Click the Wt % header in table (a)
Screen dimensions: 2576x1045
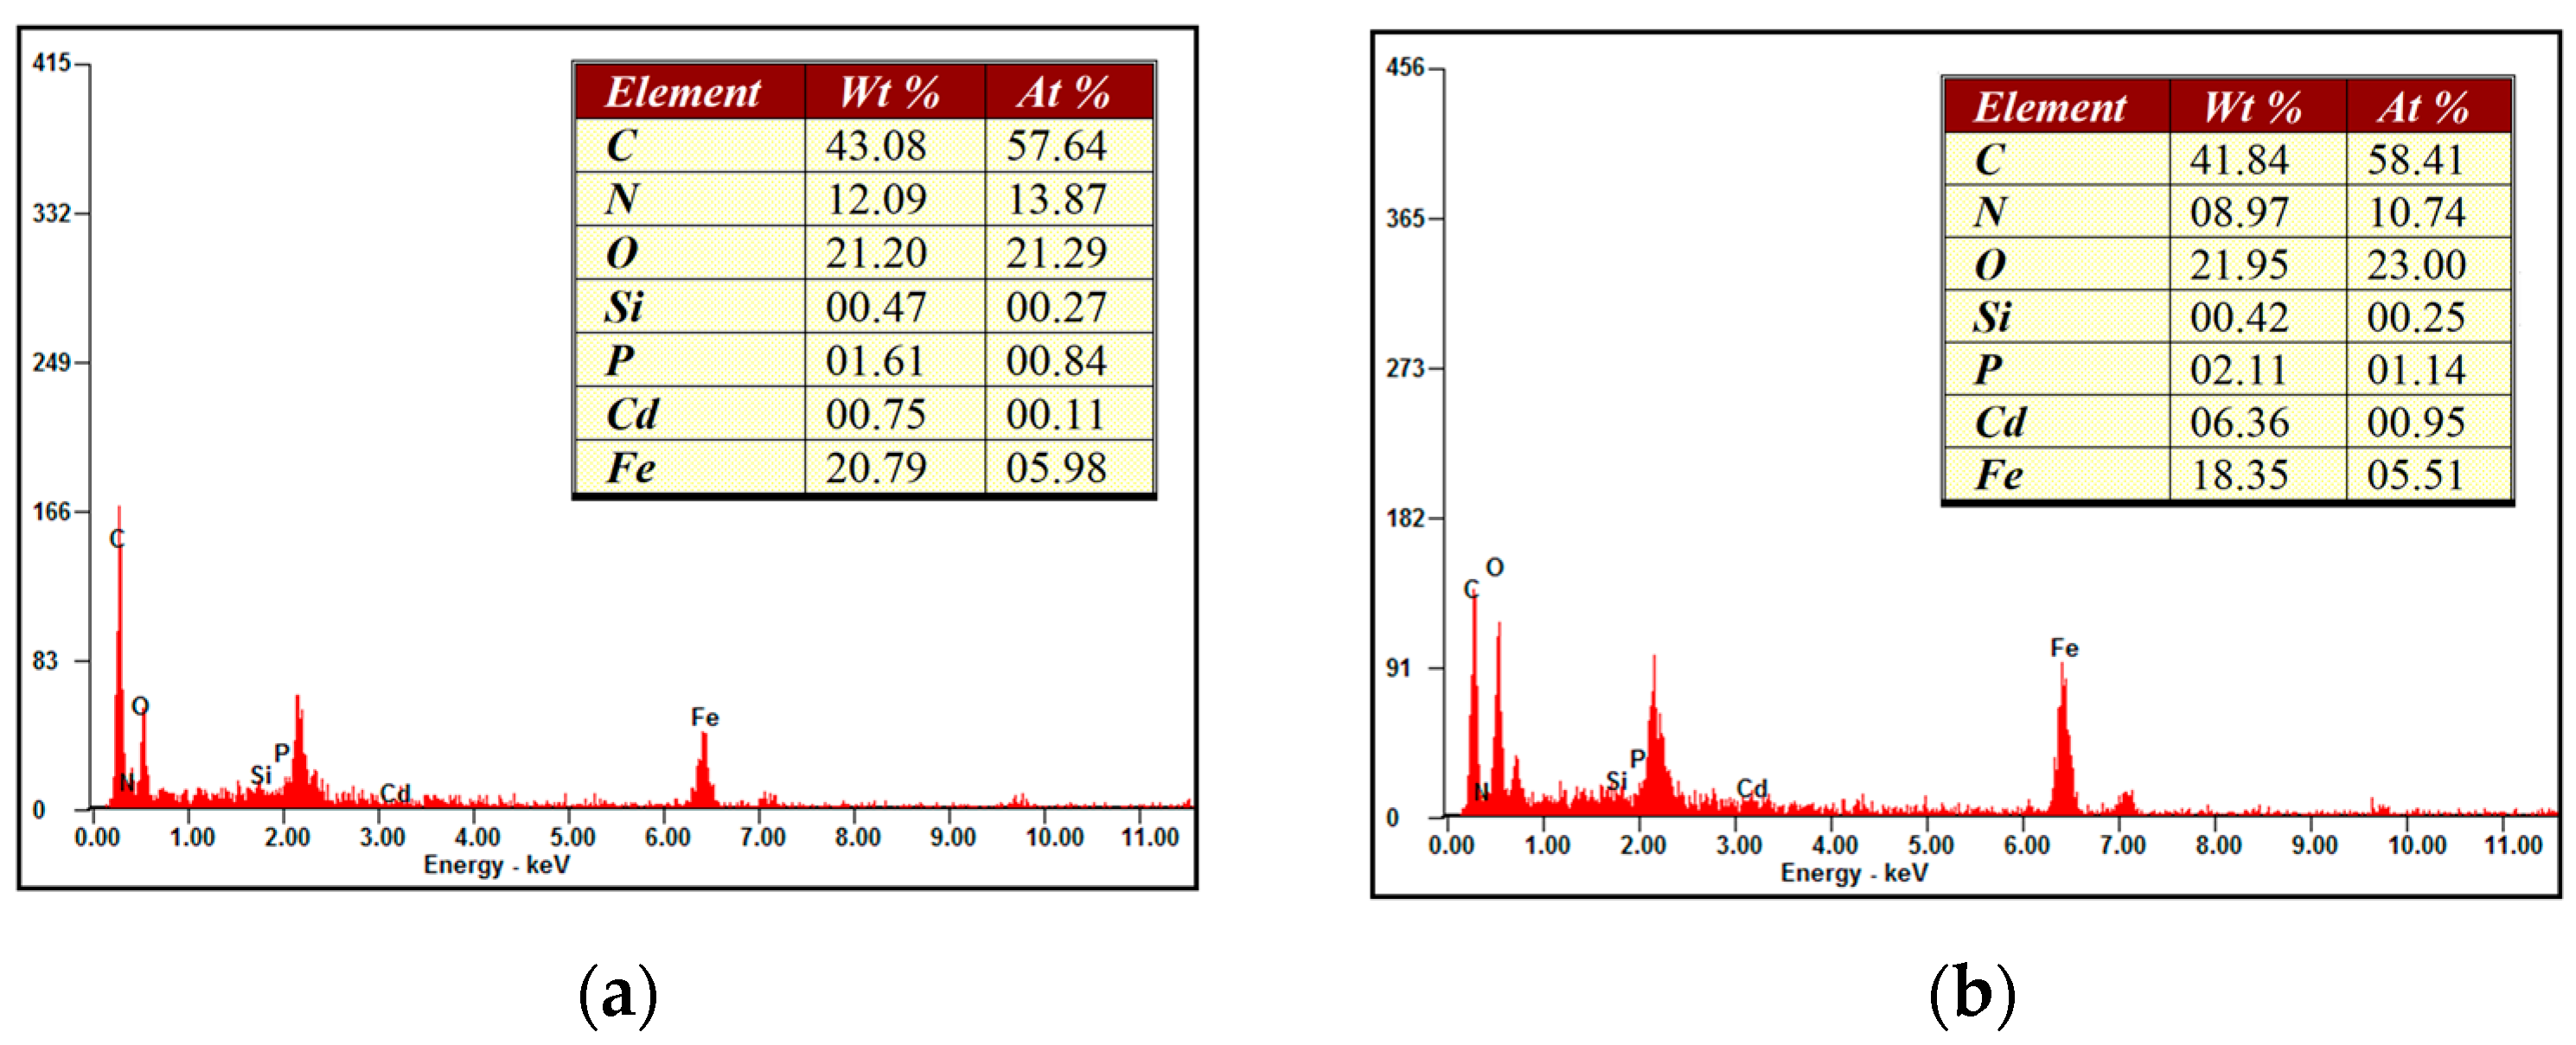coord(889,92)
